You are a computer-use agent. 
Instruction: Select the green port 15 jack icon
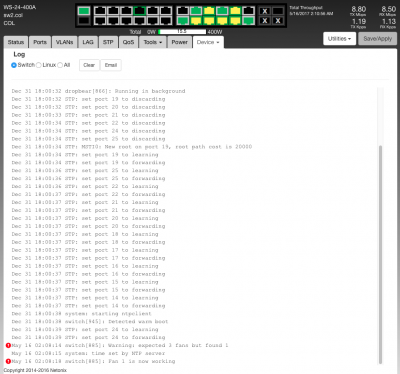coord(196,11)
